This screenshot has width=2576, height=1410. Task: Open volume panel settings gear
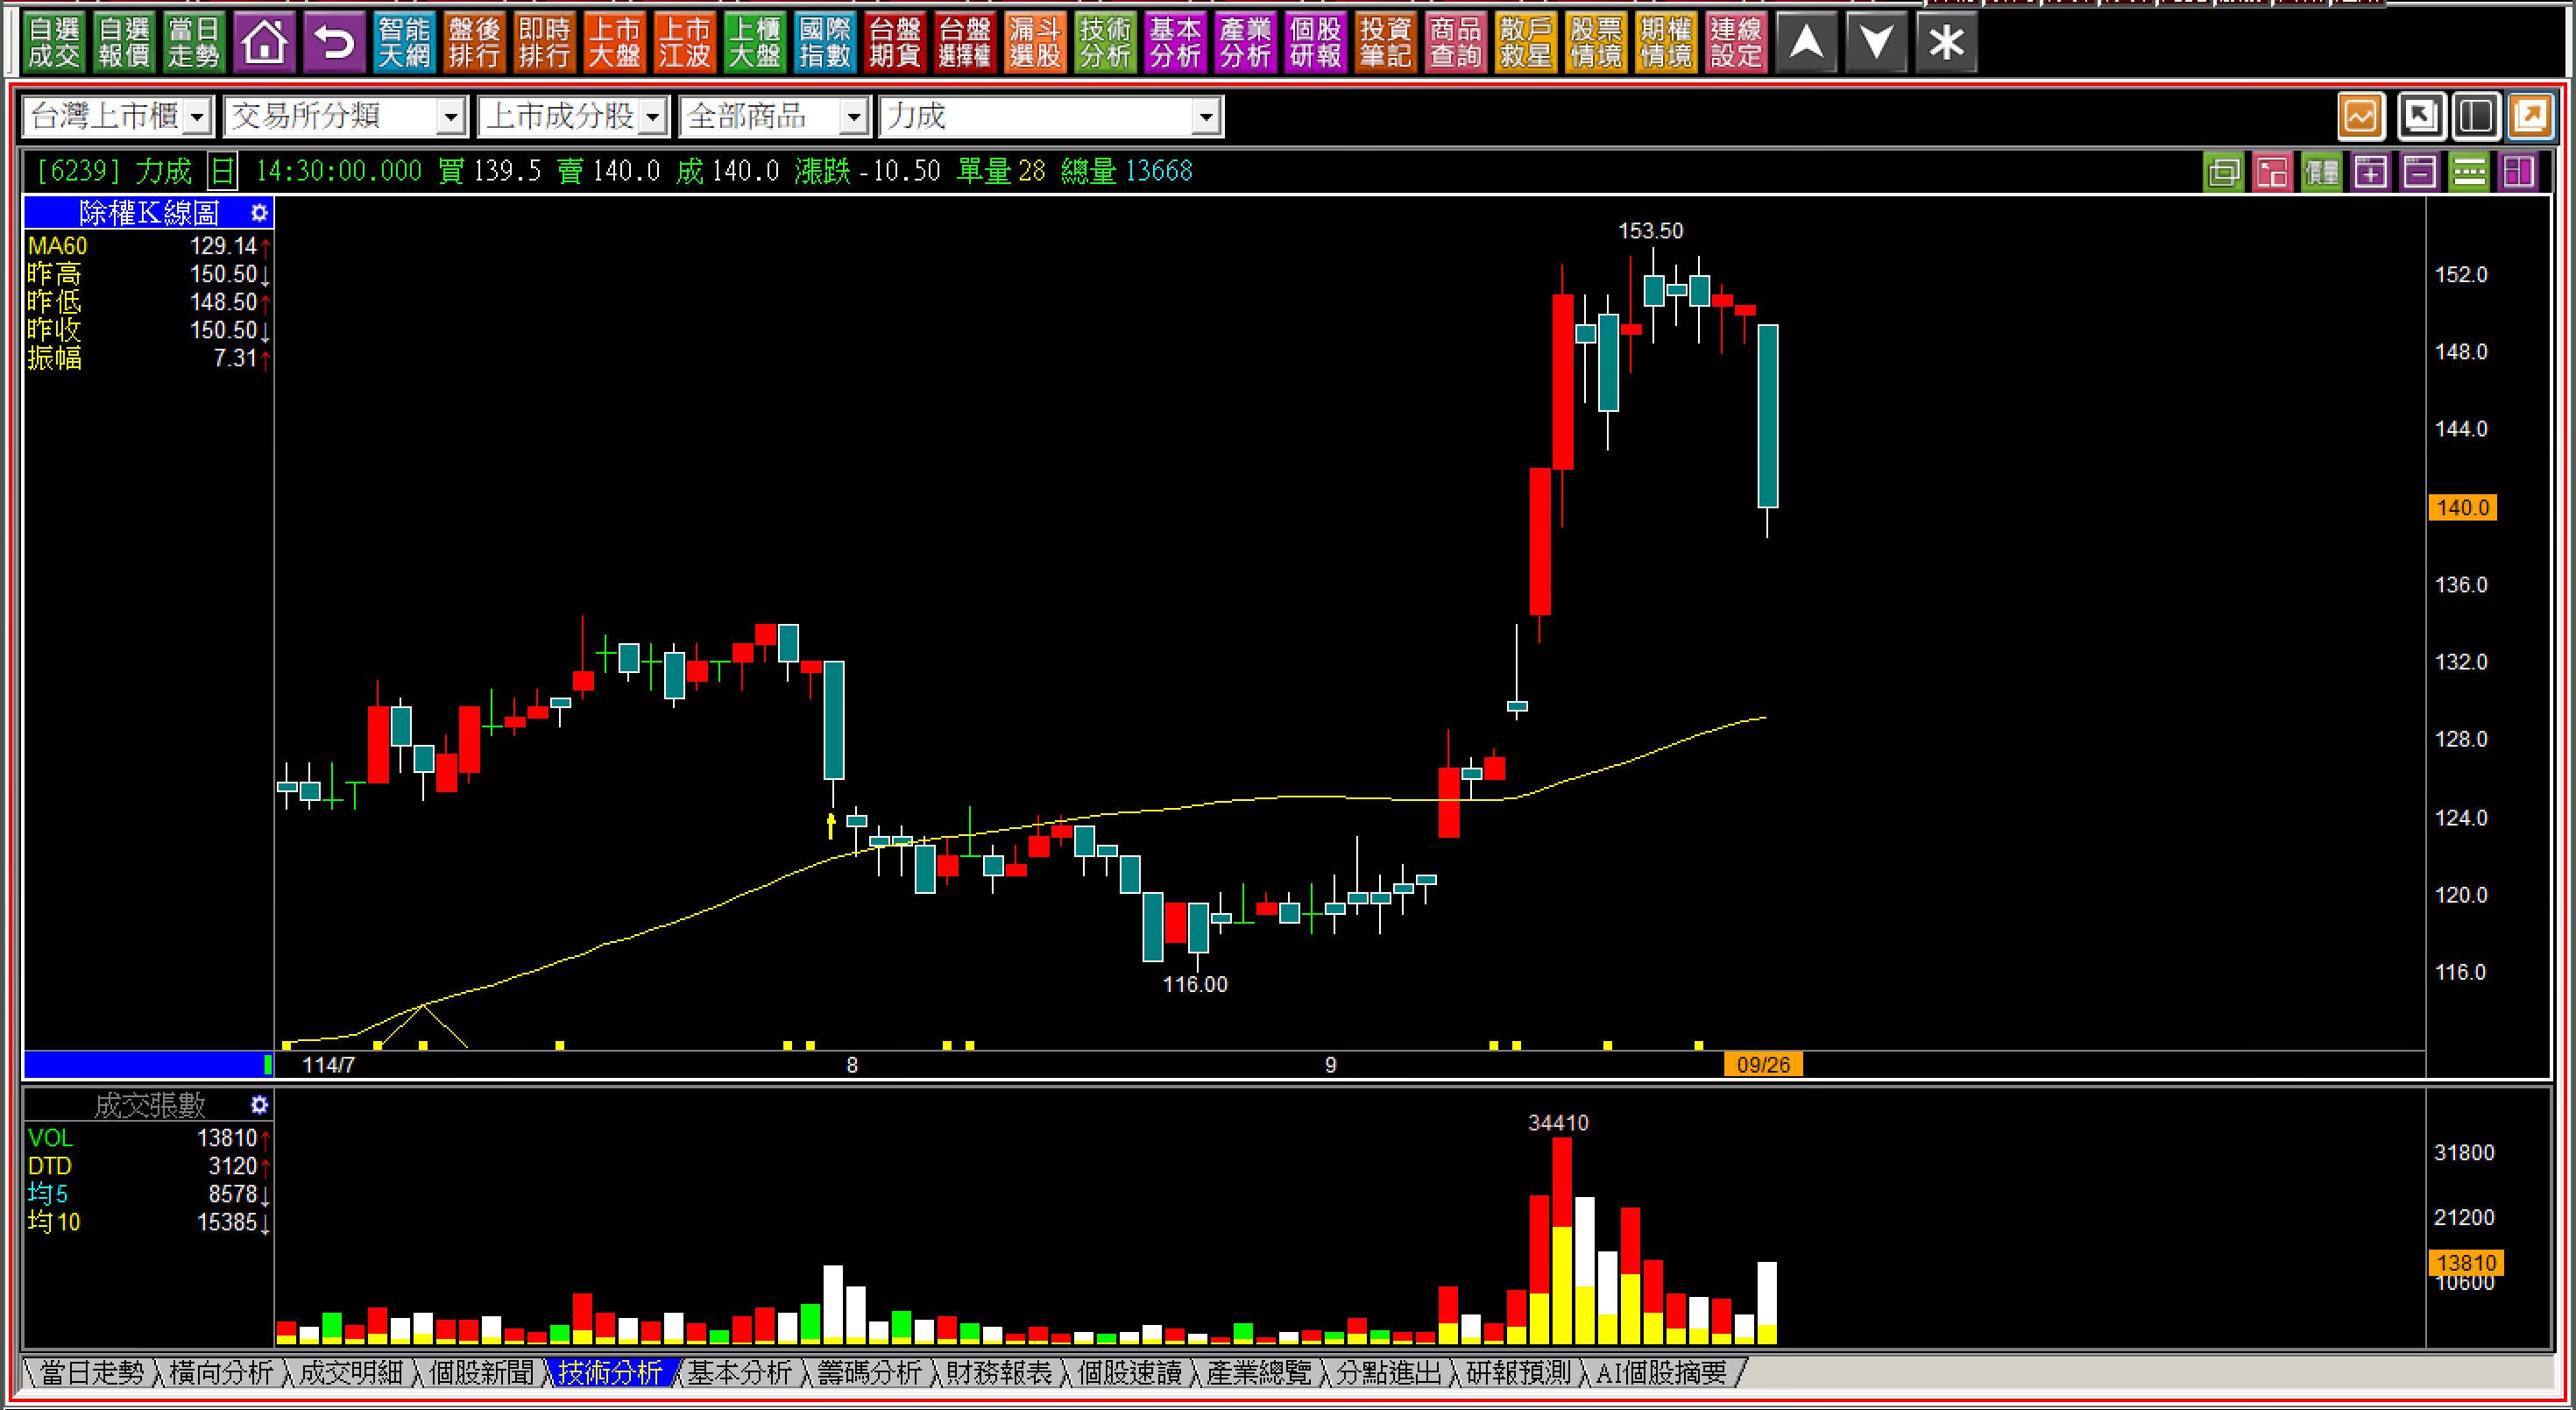[259, 1105]
